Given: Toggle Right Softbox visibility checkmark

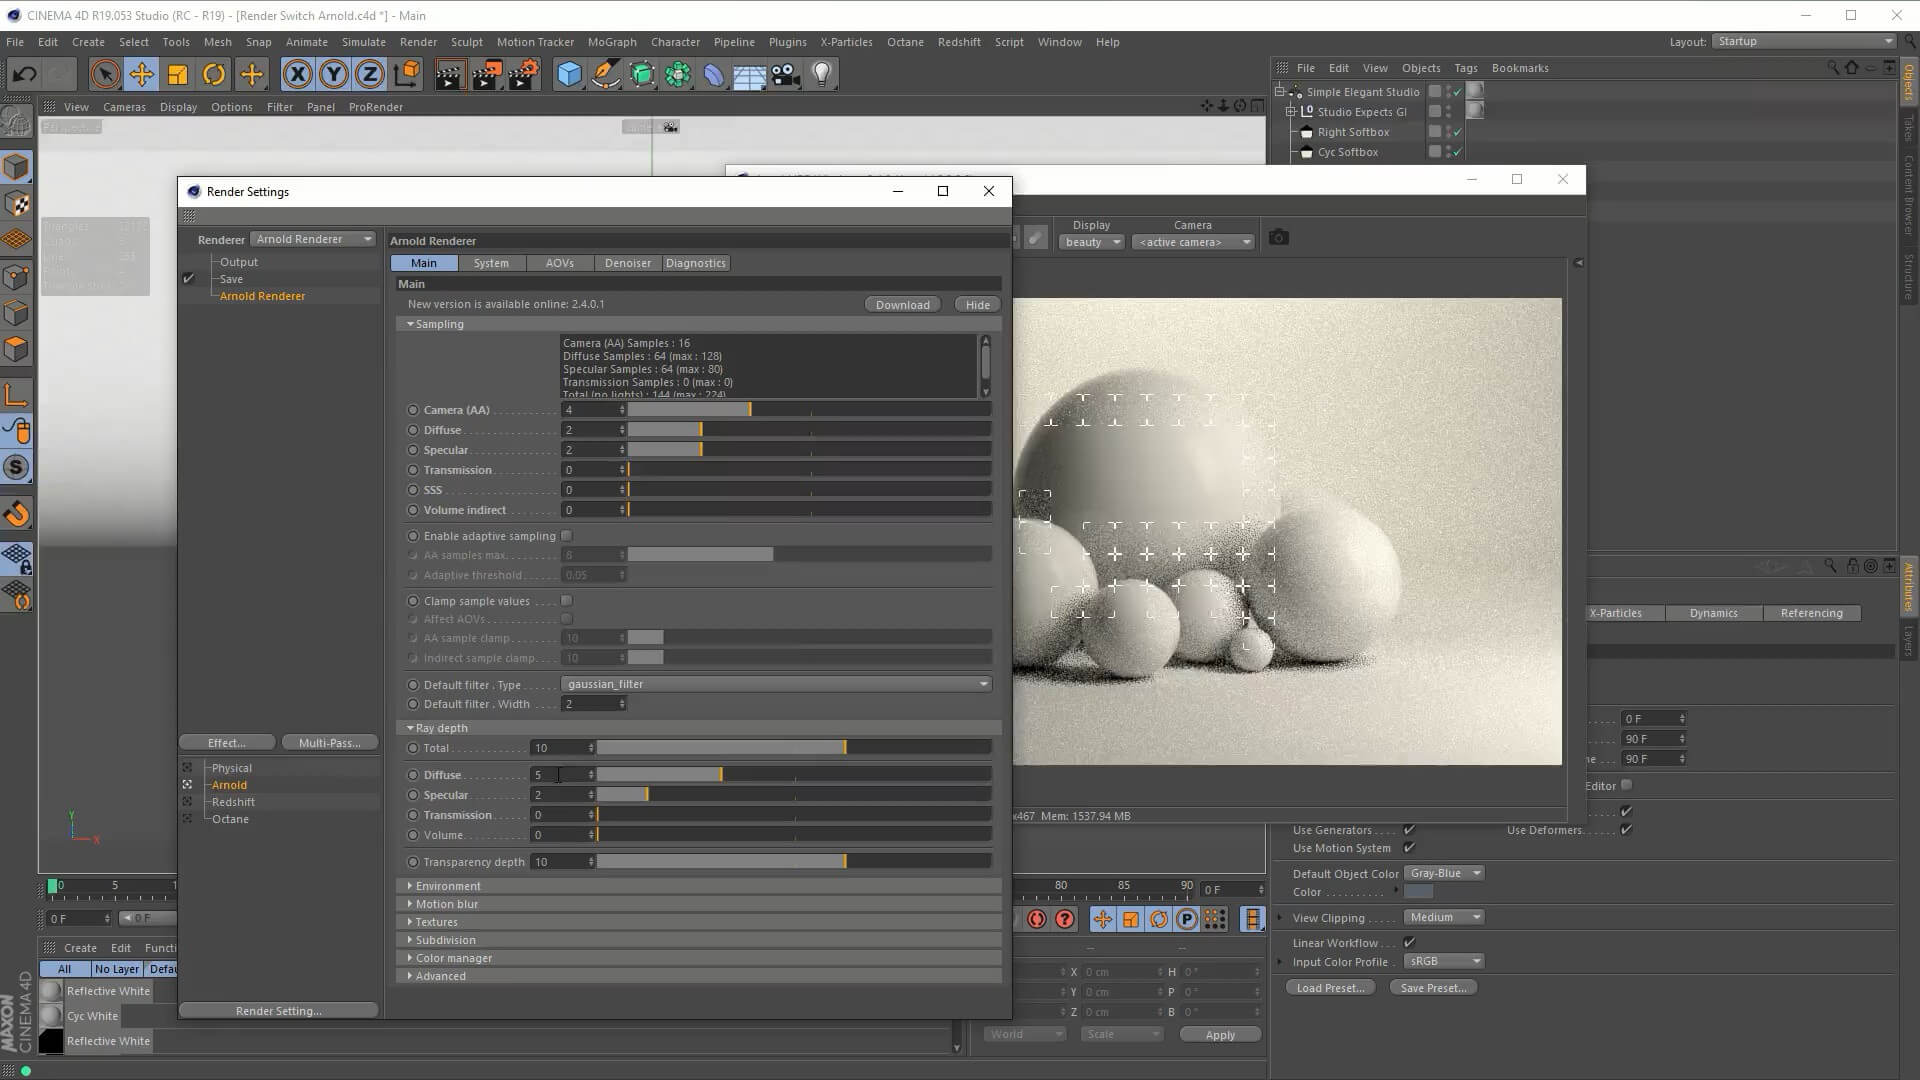Looking at the screenshot, I should pos(1457,132).
